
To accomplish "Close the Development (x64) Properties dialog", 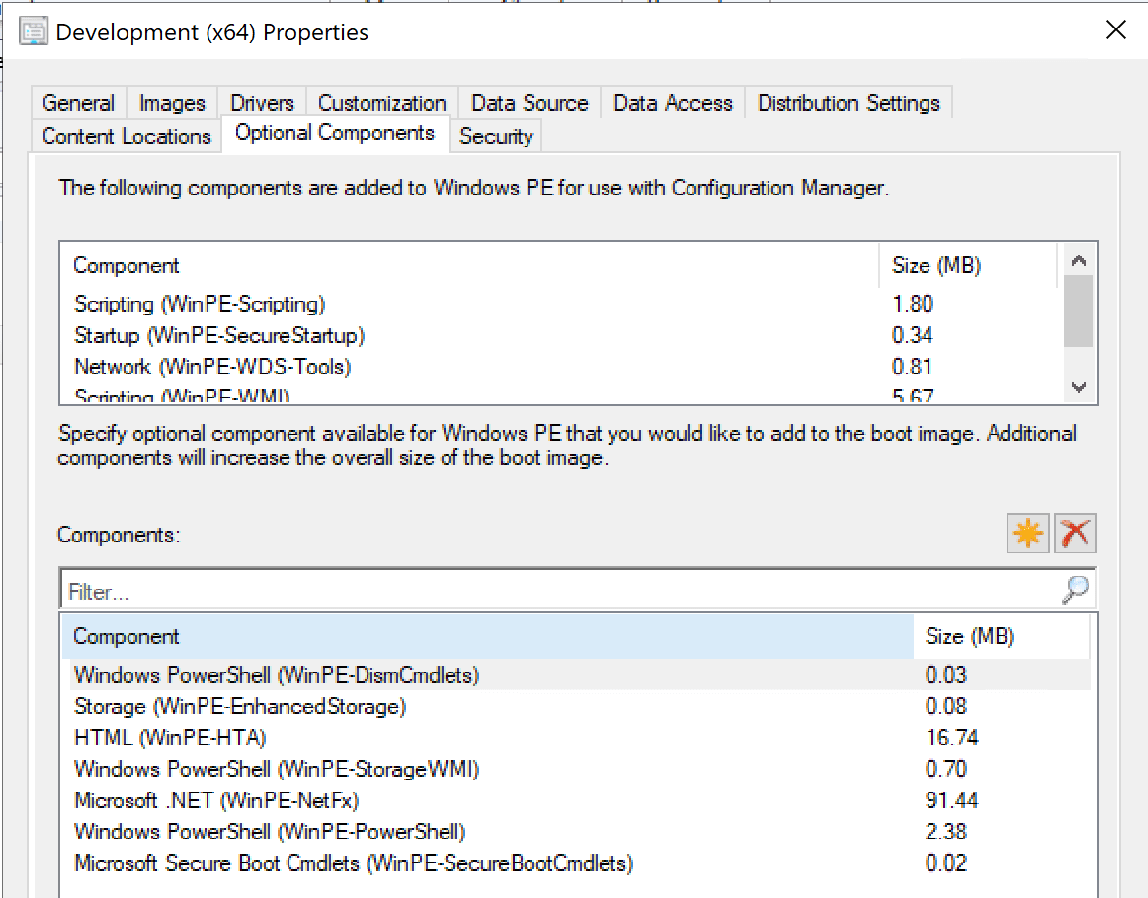I will [1115, 30].
